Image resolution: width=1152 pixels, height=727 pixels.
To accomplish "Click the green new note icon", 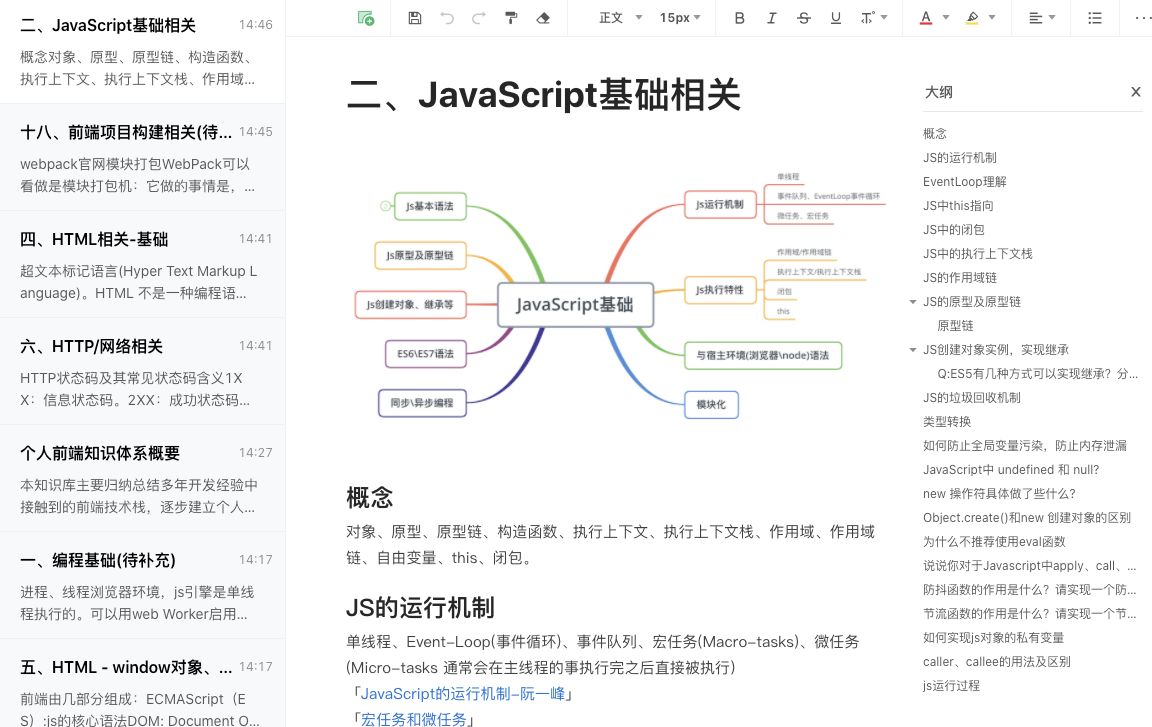I will [365, 18].
